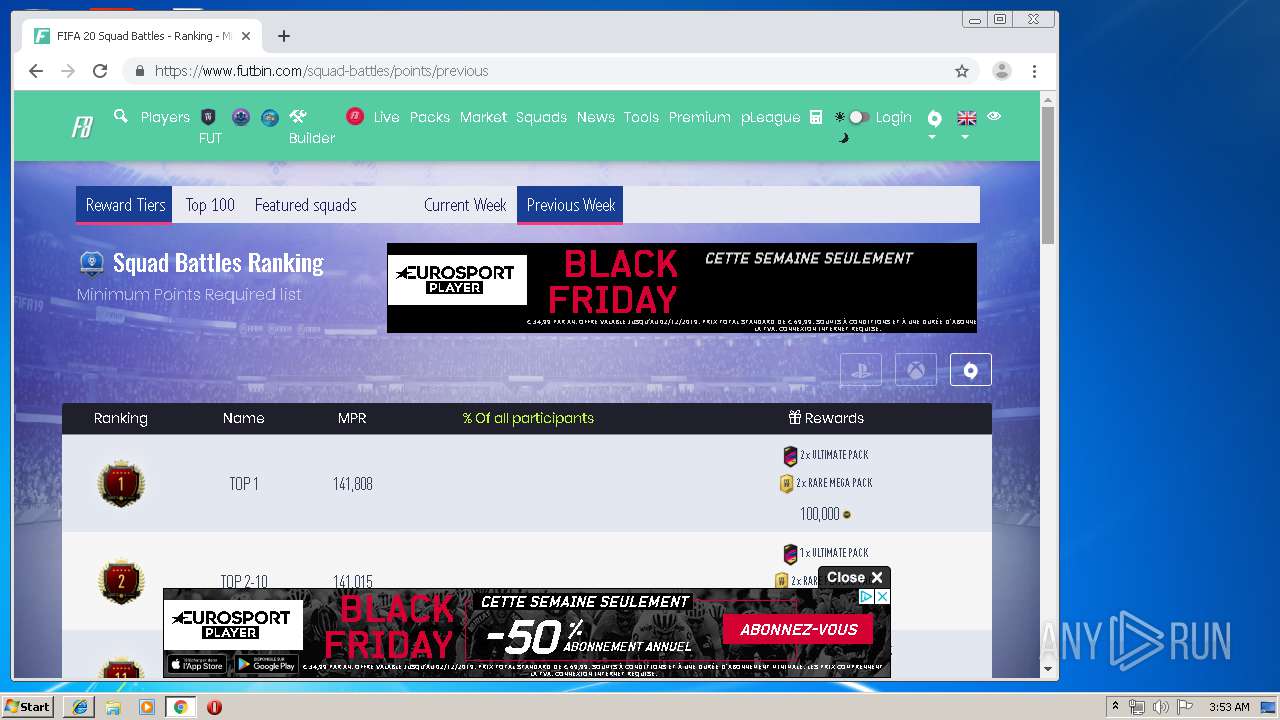The image size is (1280, 720).
Task: Click the search magnifier icon in navbar
Action: pos(121,117)
